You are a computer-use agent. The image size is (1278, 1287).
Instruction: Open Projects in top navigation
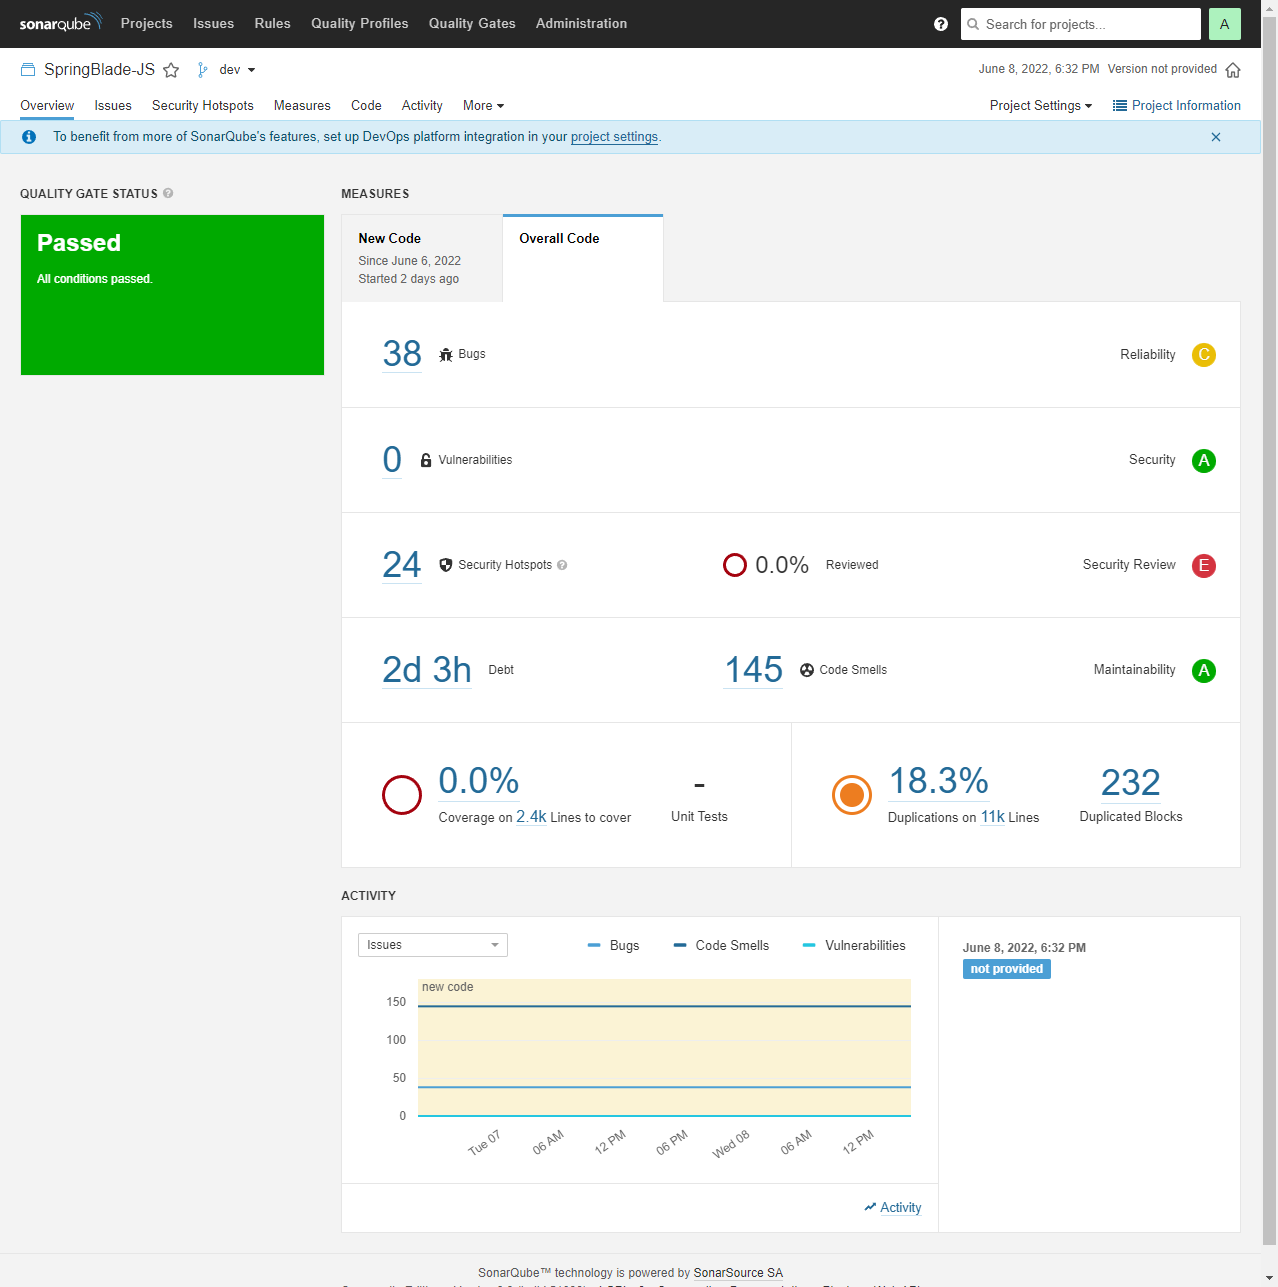tap(147, 23)
